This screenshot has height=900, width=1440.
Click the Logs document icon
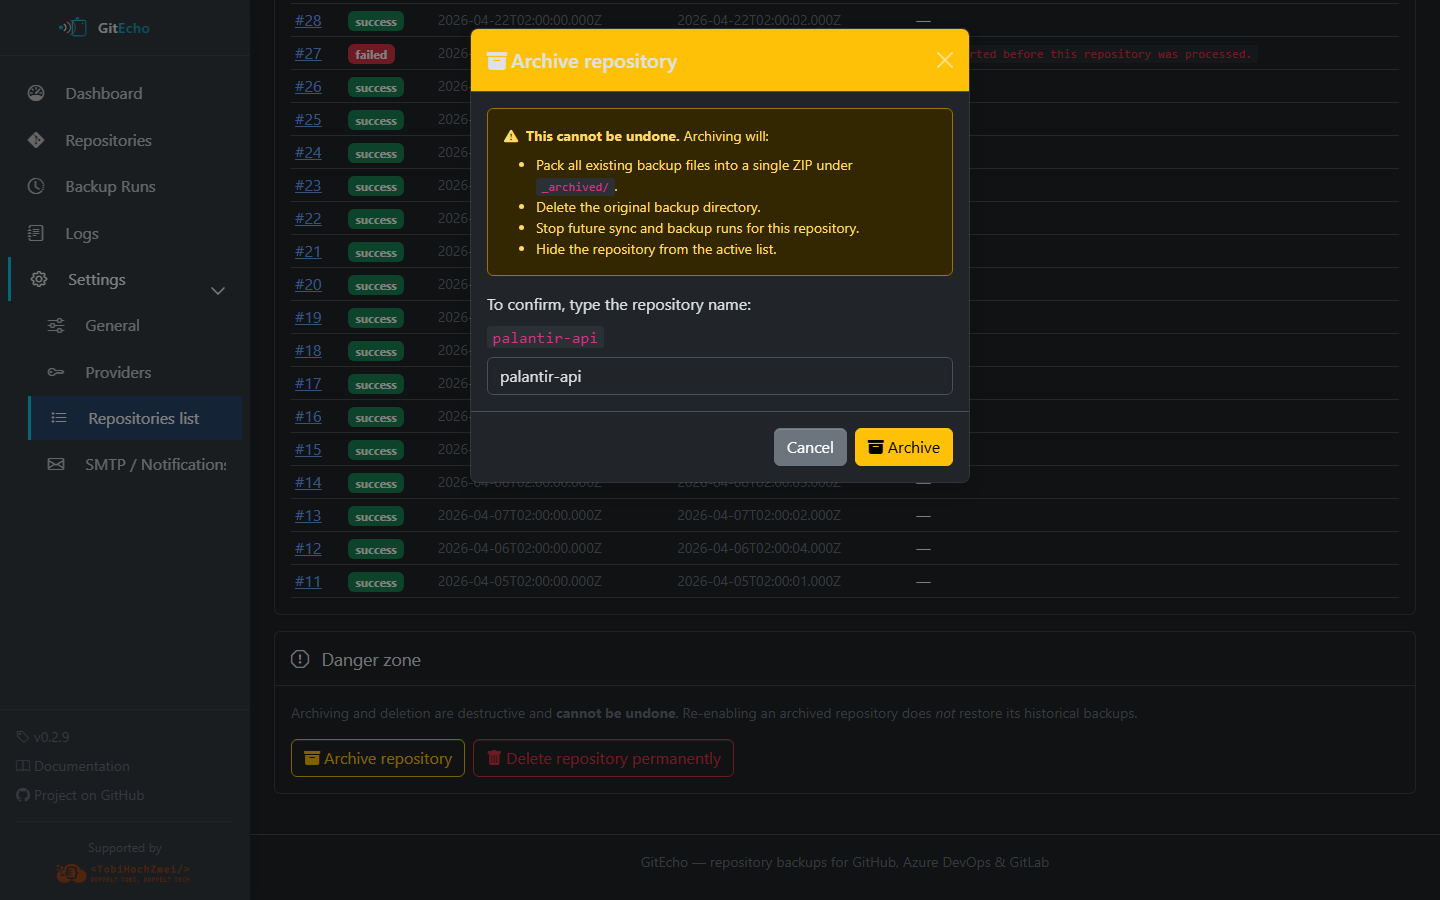coord(36,233)
